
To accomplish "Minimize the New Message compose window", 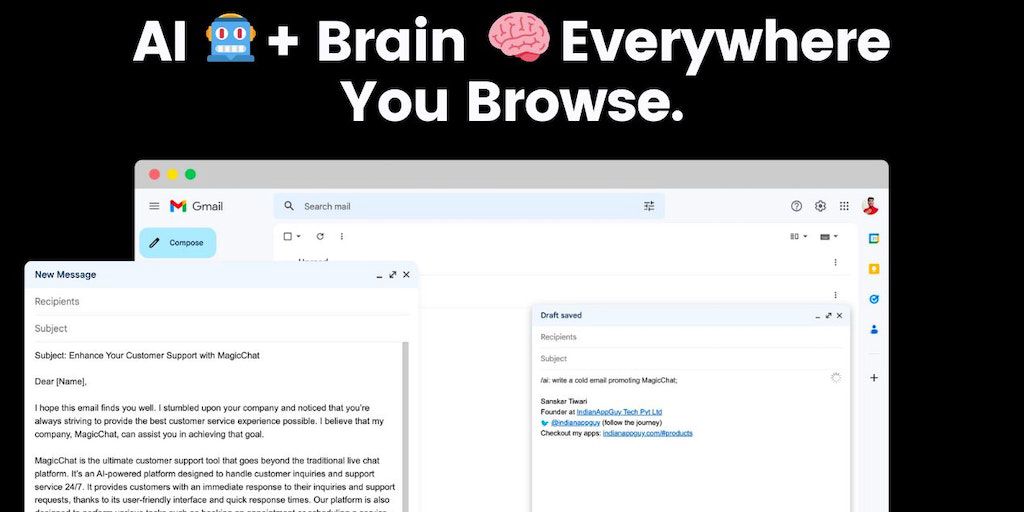I will pos(379,276).
